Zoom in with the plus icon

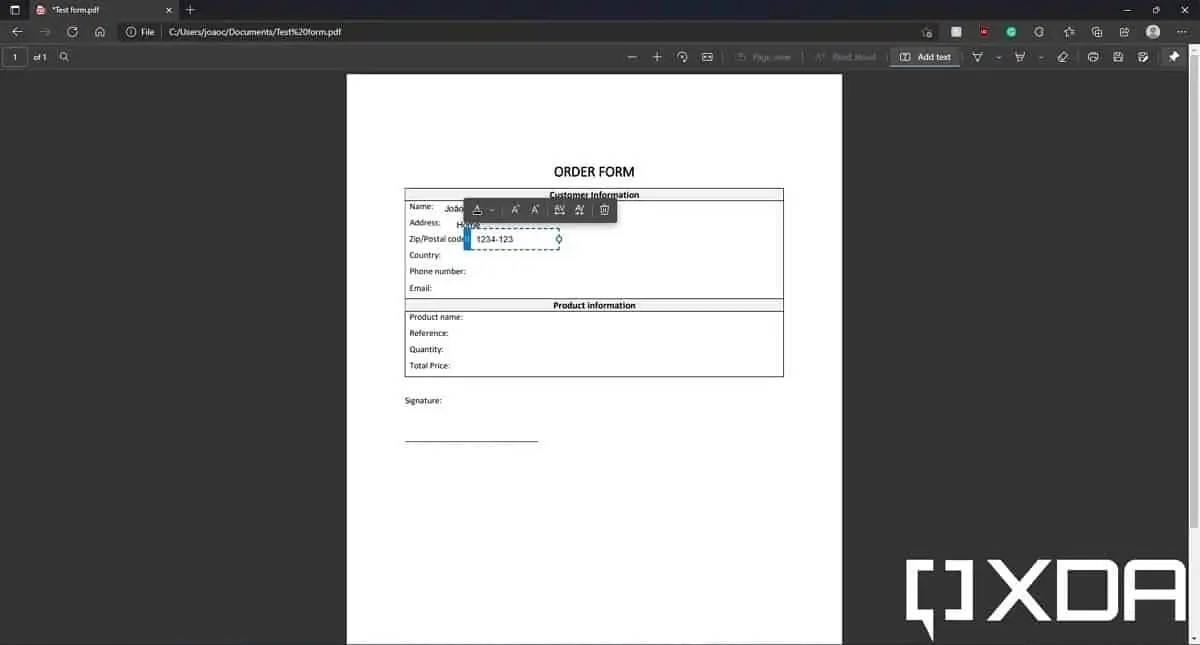(x=657, y=57)
